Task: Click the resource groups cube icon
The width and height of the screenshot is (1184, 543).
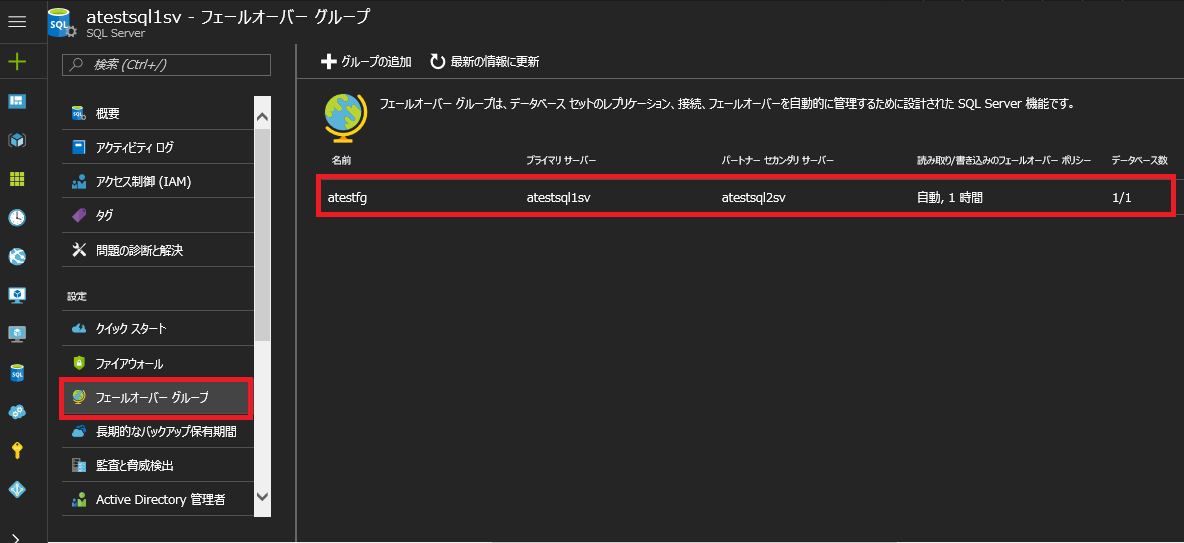Action: (x=17, y=140)
